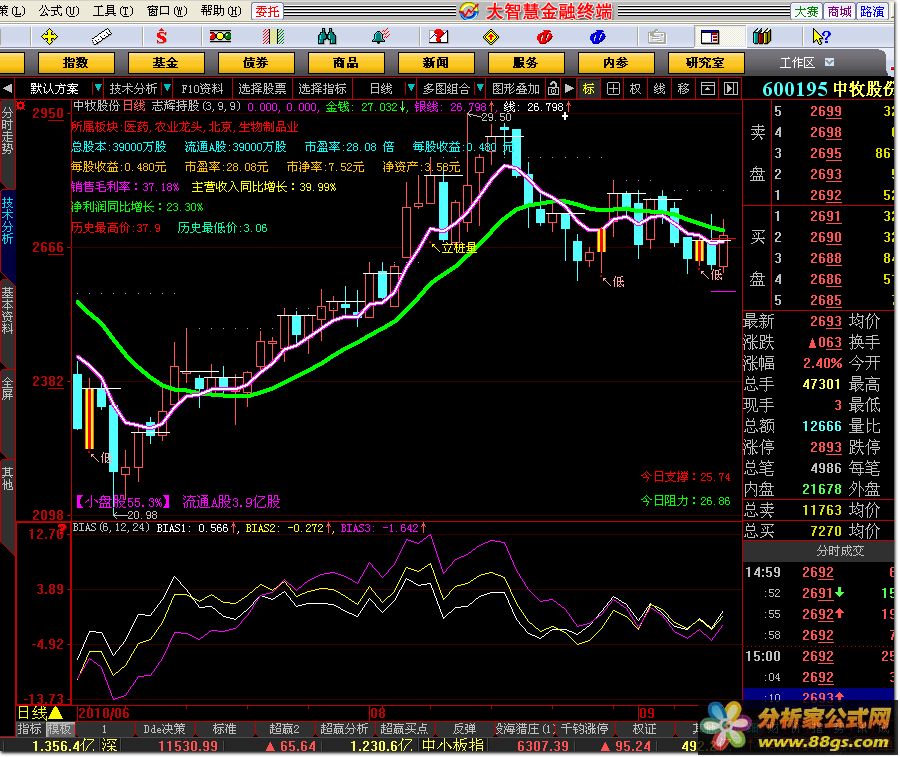This screenshot has width=900, height=757.
Task: Open the 基金 category button
Action: 166,63
